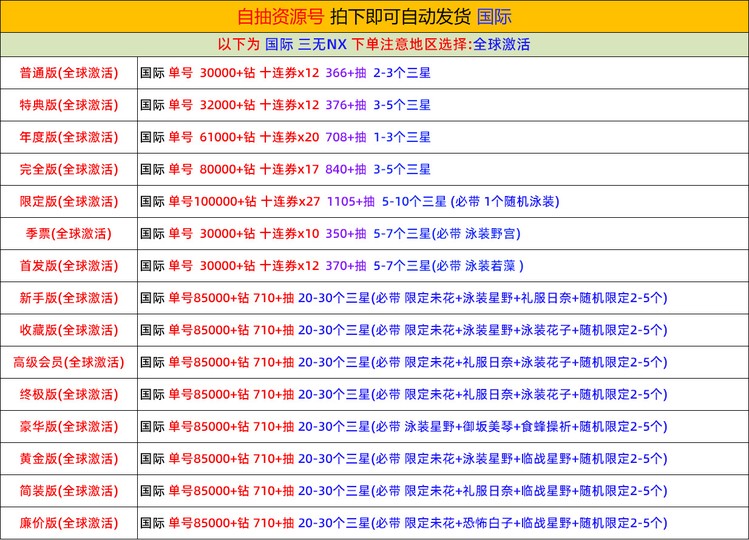Select the 特典版(全球激活) row label
The height and width of the screenshot is (540, 749).
point(69,105)
